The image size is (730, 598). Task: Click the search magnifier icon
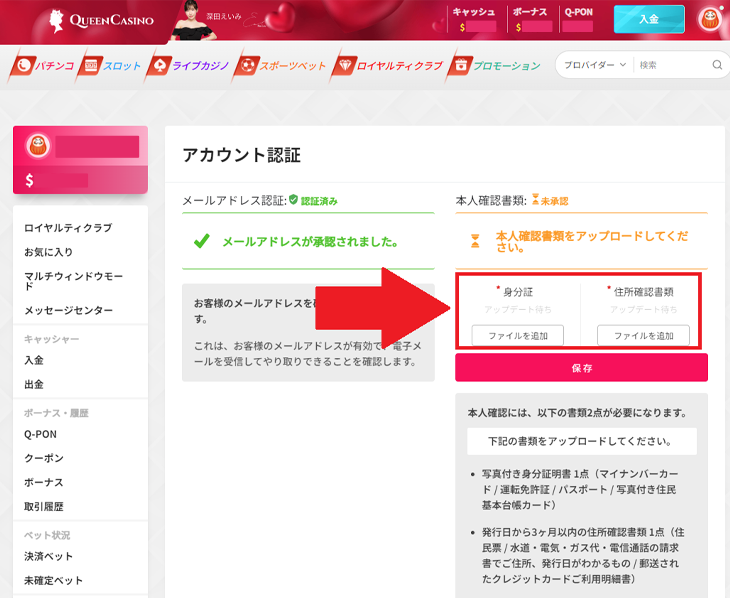[x=717, y=65]
